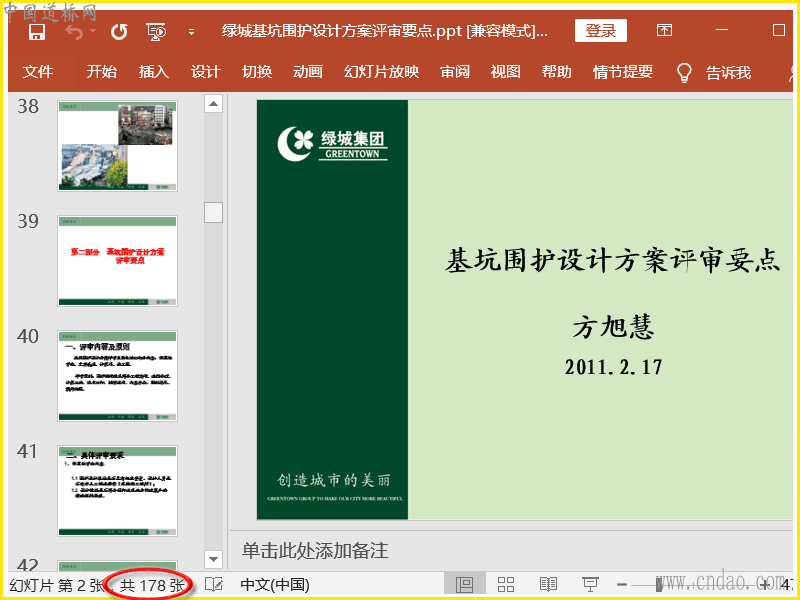This screenshot has height=600, width=800.
Task: Switch to the 插入 tab
Action: 154,72
